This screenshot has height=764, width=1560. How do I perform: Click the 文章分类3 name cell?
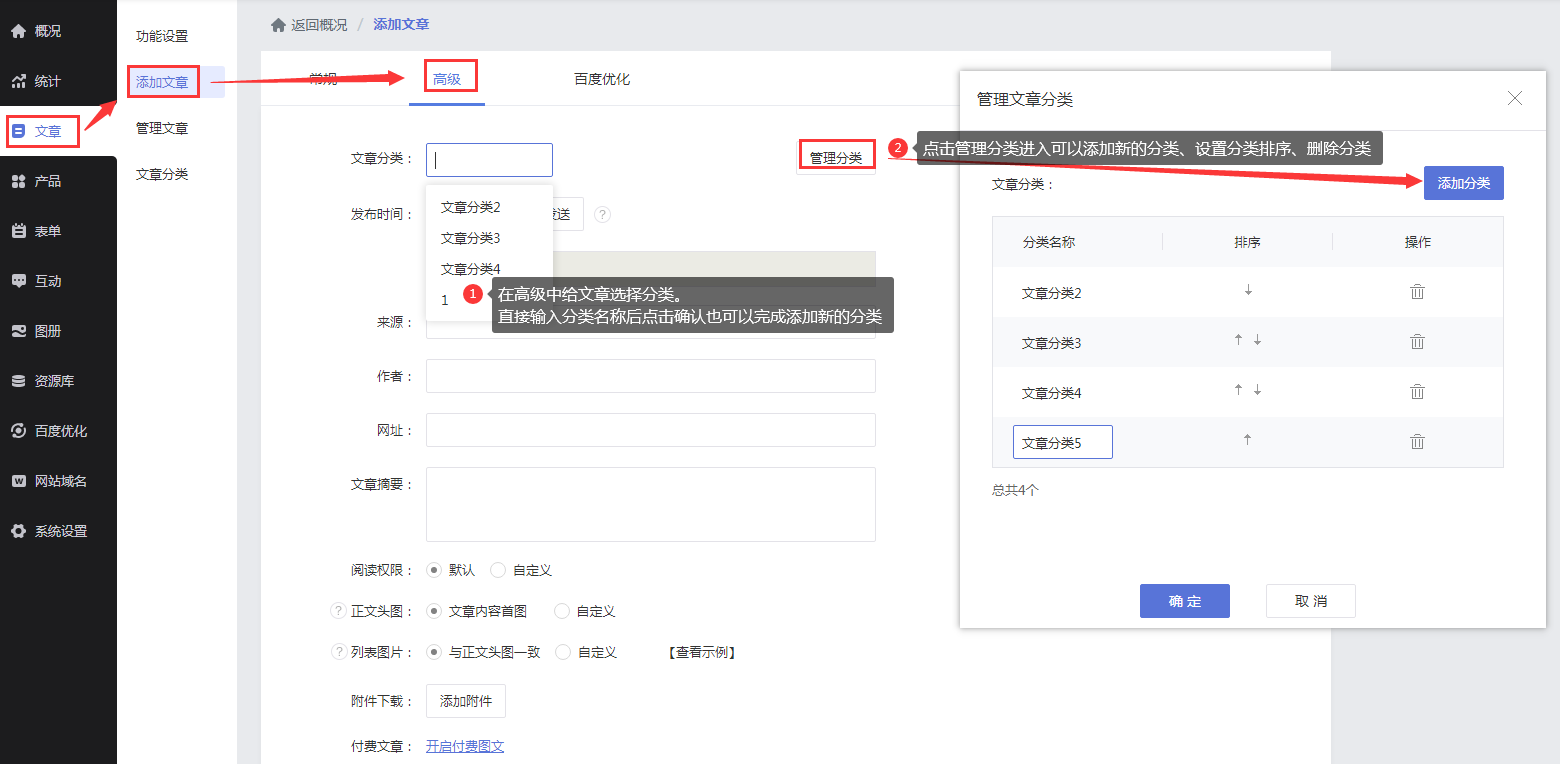(1052, 343)
